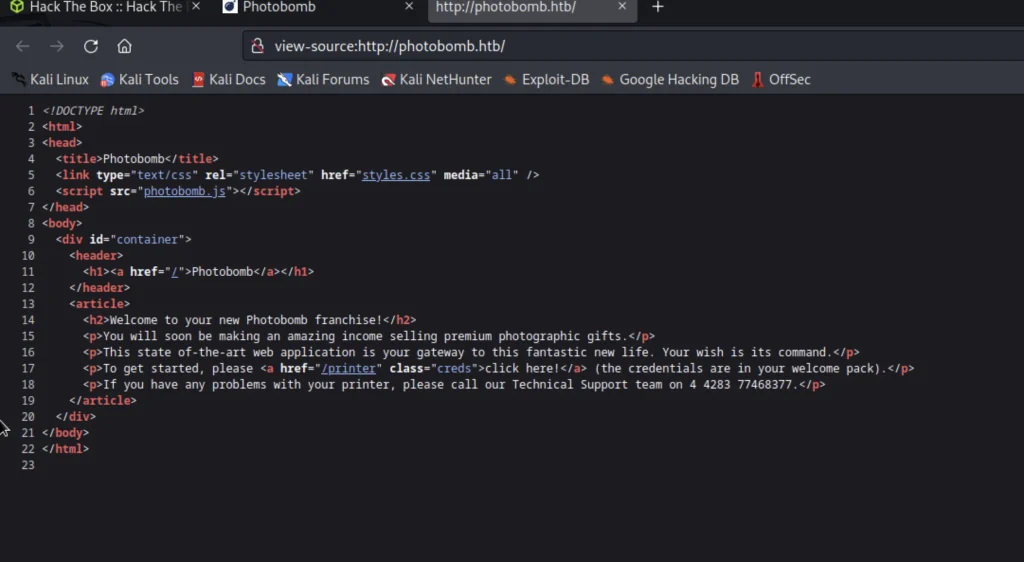Click the "creds" class value
This screenshot has height=562, width=1024.
(x=454, y=368)
